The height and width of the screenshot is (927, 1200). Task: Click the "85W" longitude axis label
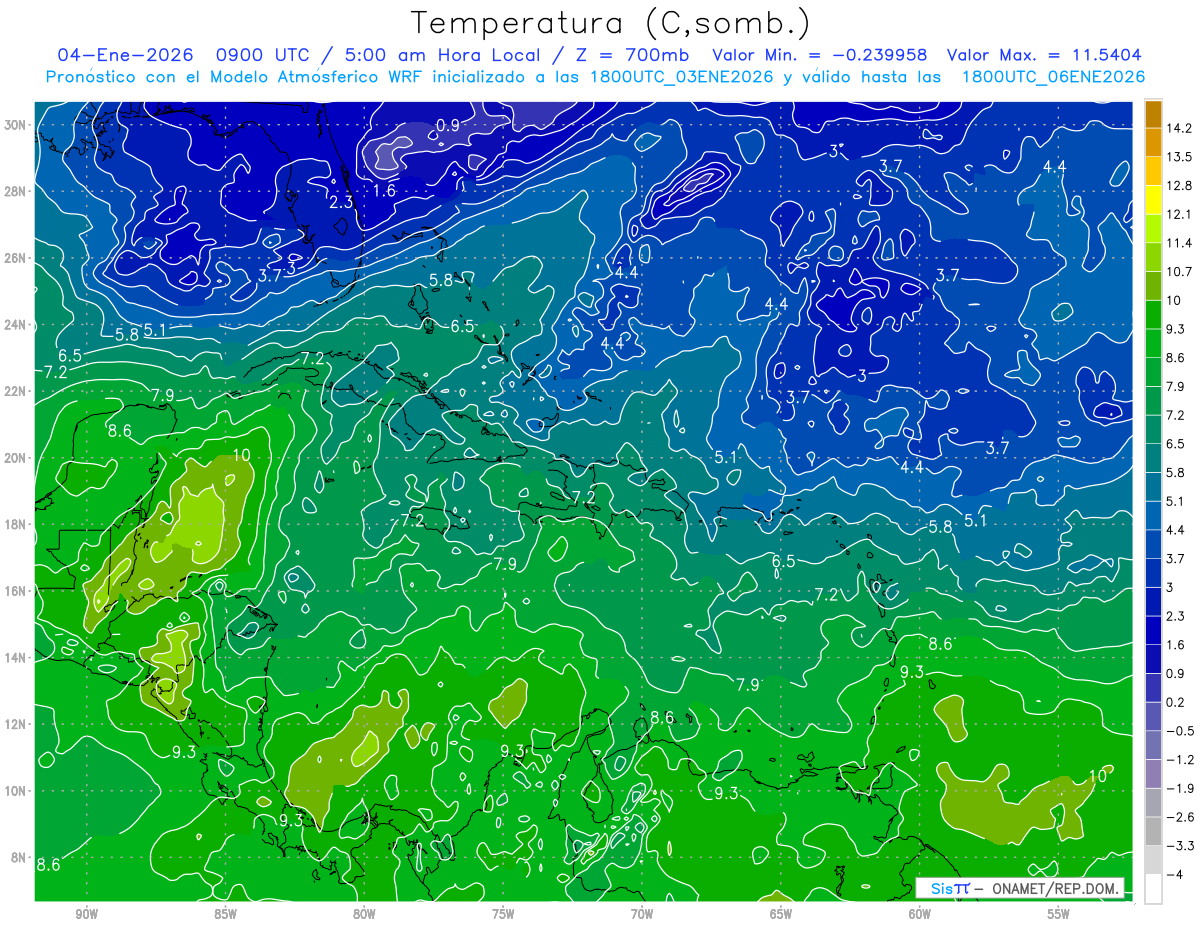click(x=225, y=914)
